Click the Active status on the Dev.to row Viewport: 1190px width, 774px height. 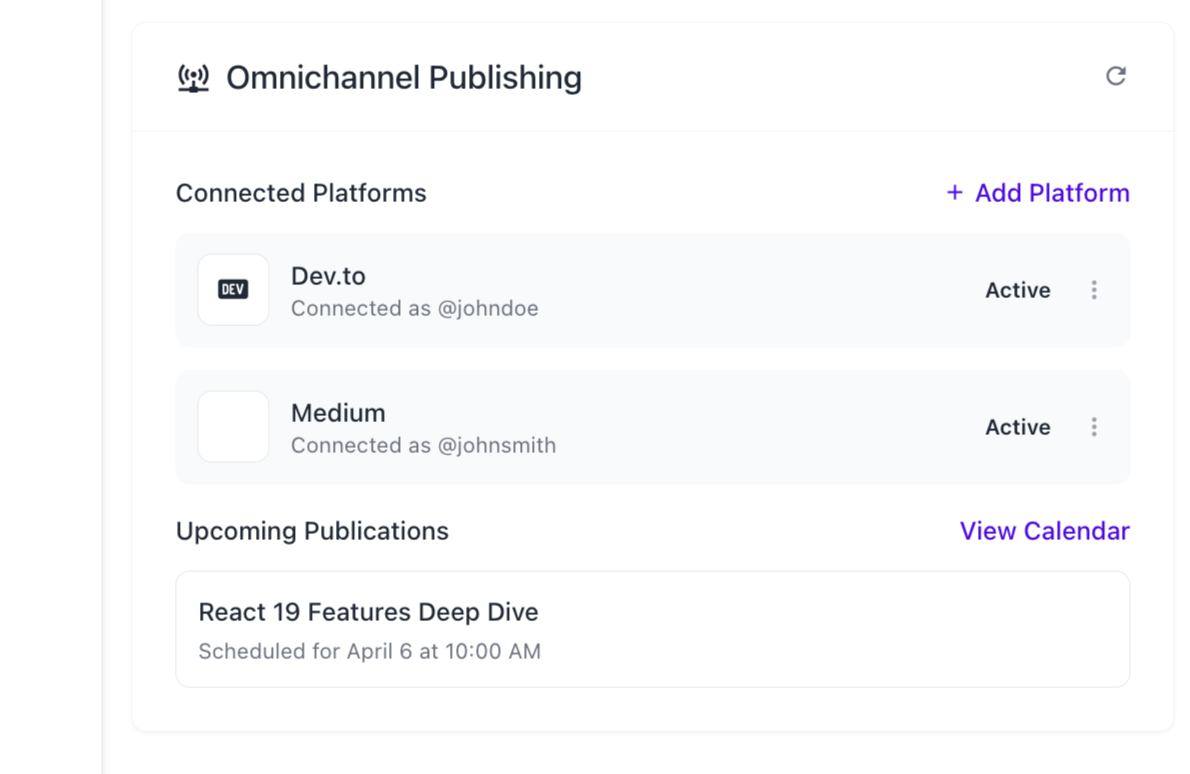pyautogui.click(x=1018, y=290)
